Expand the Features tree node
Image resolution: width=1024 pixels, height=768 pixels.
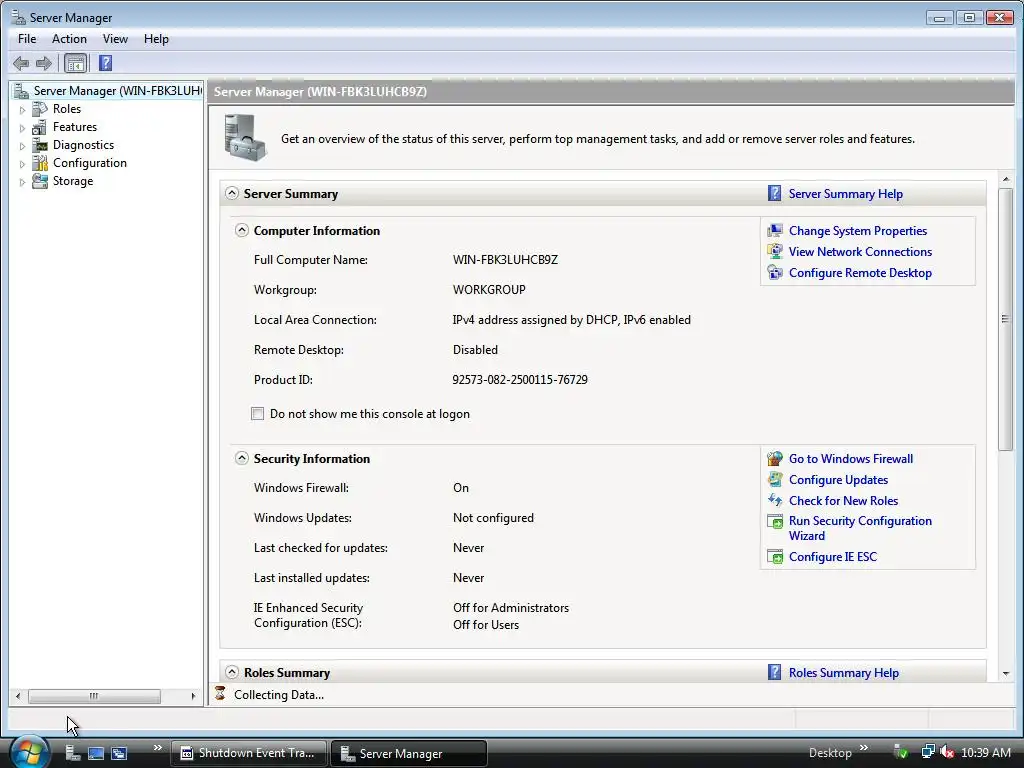(22, 128)
